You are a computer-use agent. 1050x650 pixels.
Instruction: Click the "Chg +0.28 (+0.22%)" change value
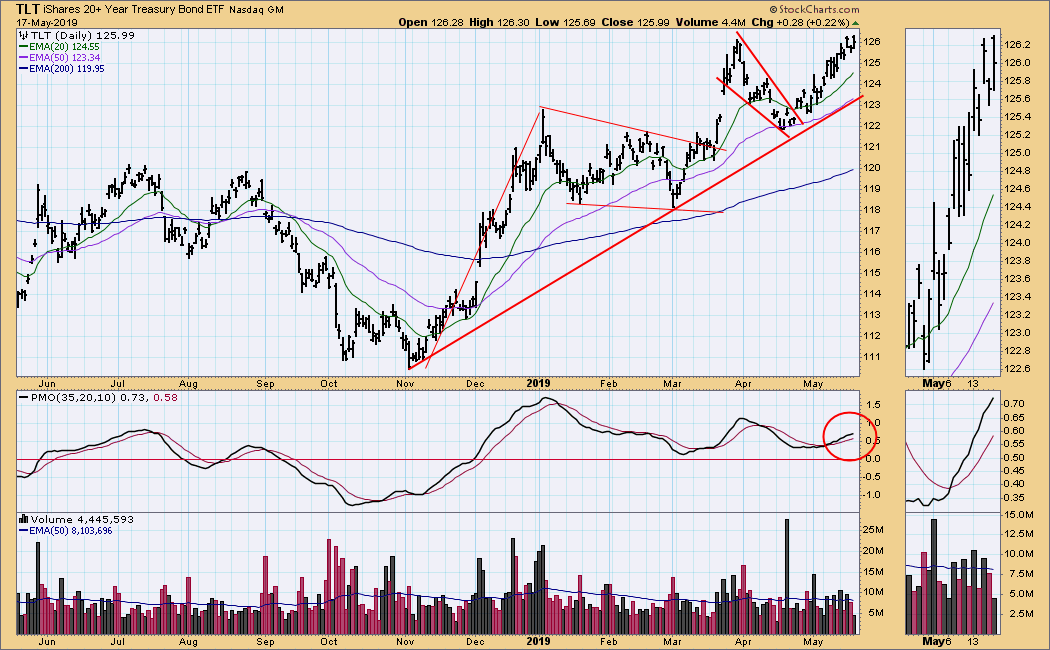pos(800,22)
